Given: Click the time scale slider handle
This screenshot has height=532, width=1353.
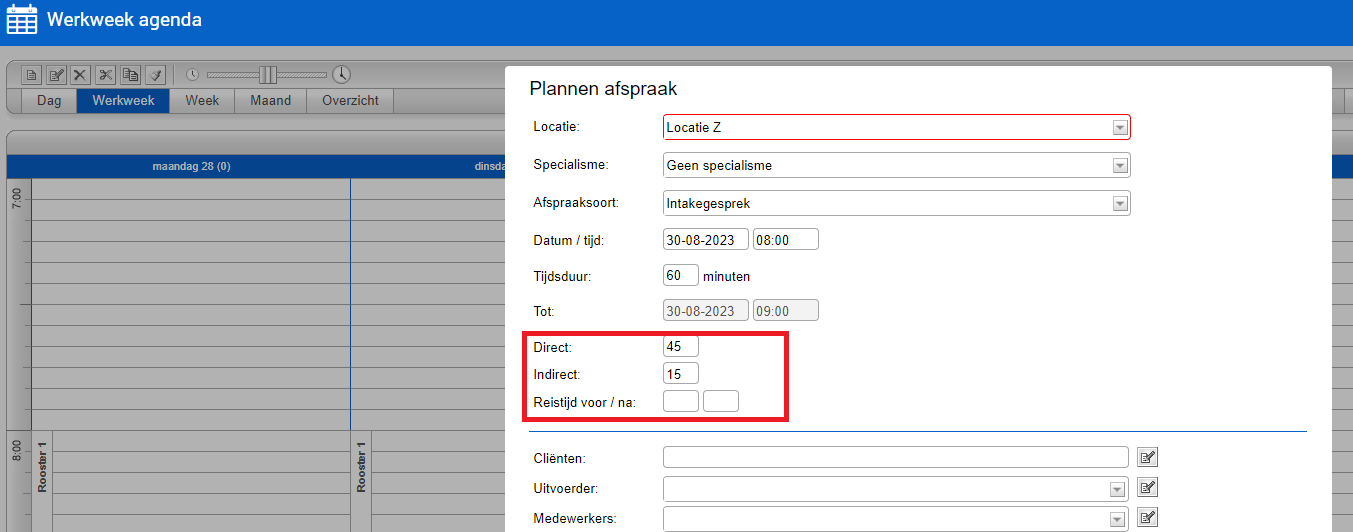Looking at the screenshot, I should [x=267, y=75].
